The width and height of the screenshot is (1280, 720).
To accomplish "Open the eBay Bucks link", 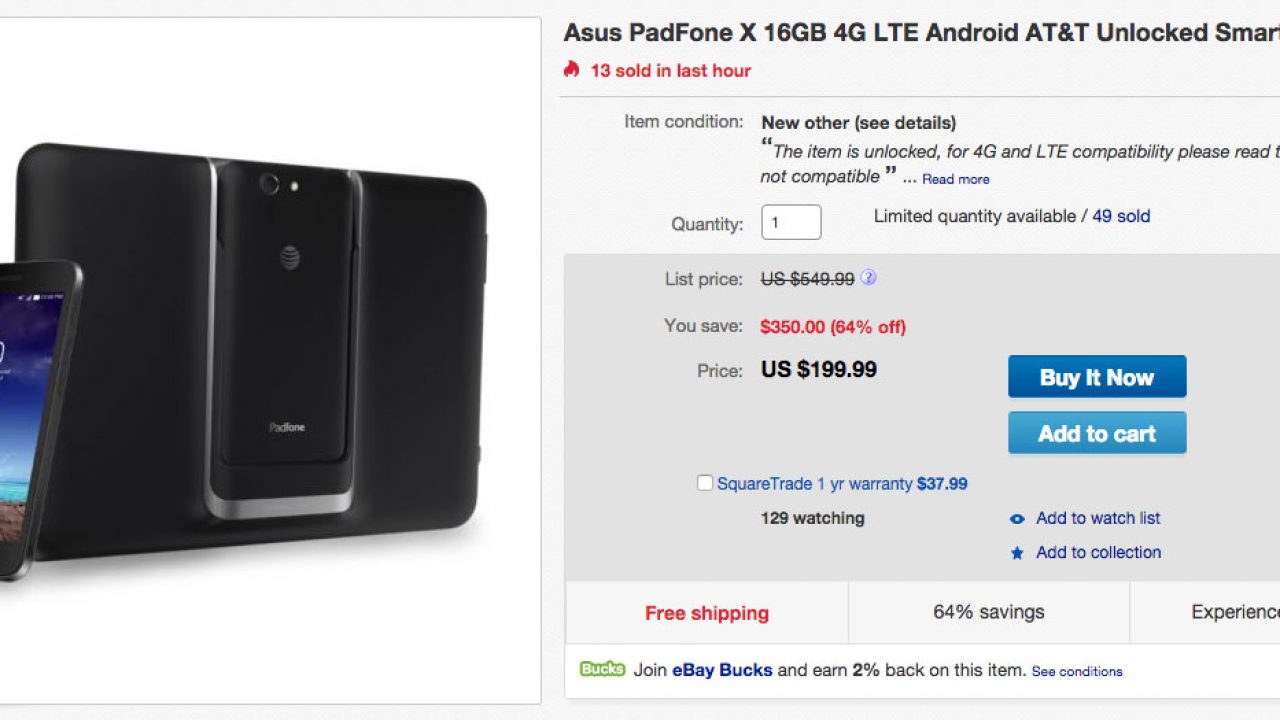I will tap(722, 670).
